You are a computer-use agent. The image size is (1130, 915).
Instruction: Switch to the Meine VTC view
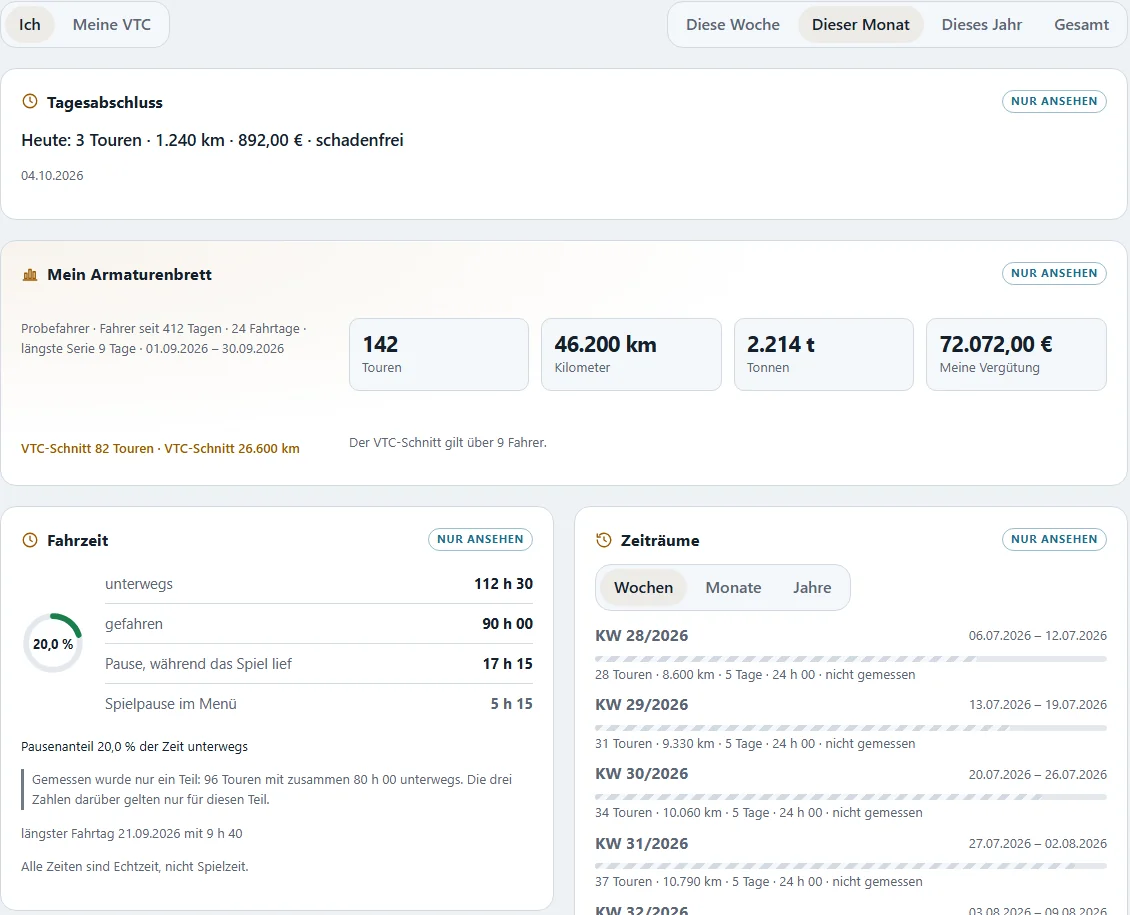(112, 24)
